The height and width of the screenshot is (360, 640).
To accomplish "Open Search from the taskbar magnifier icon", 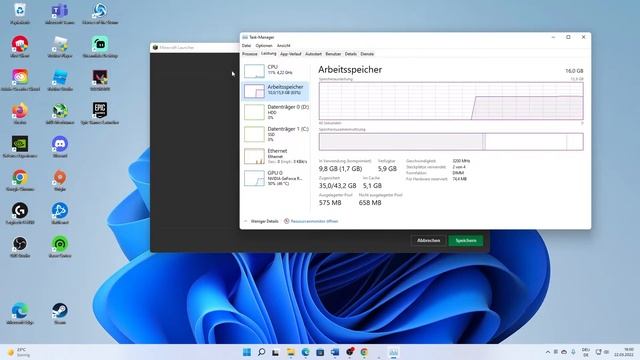I will (x=261, y=352).
